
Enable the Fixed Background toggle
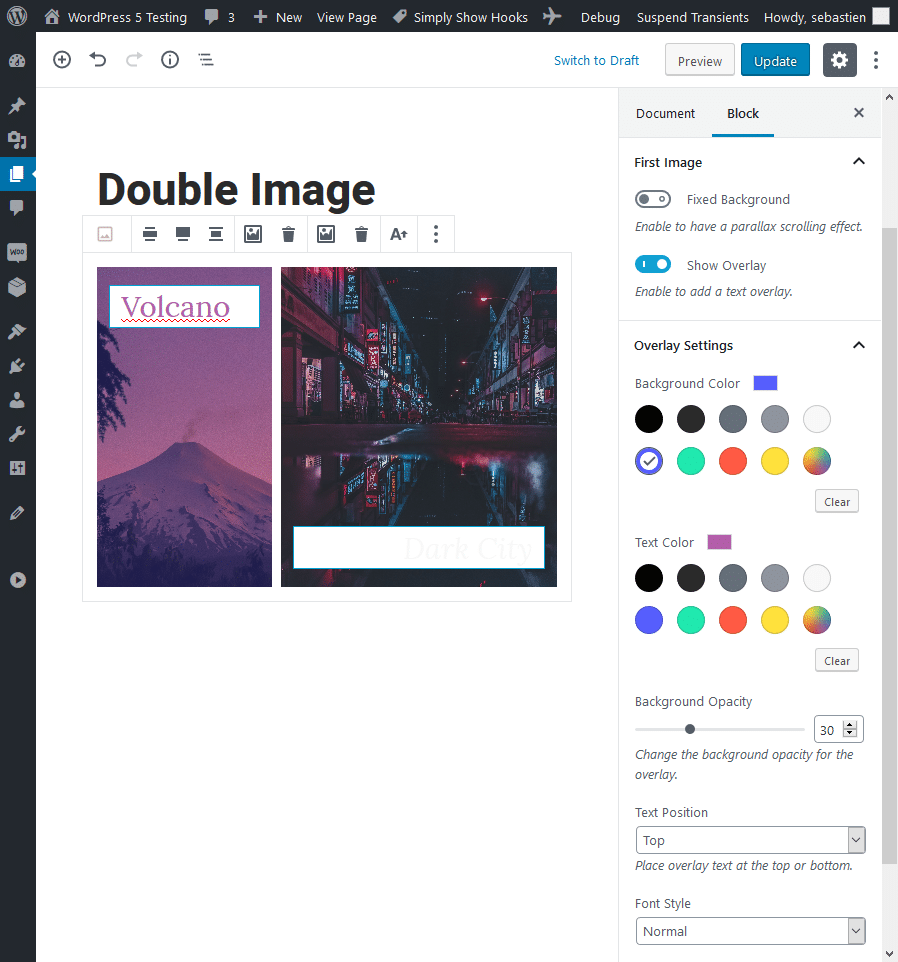(653, 199)
